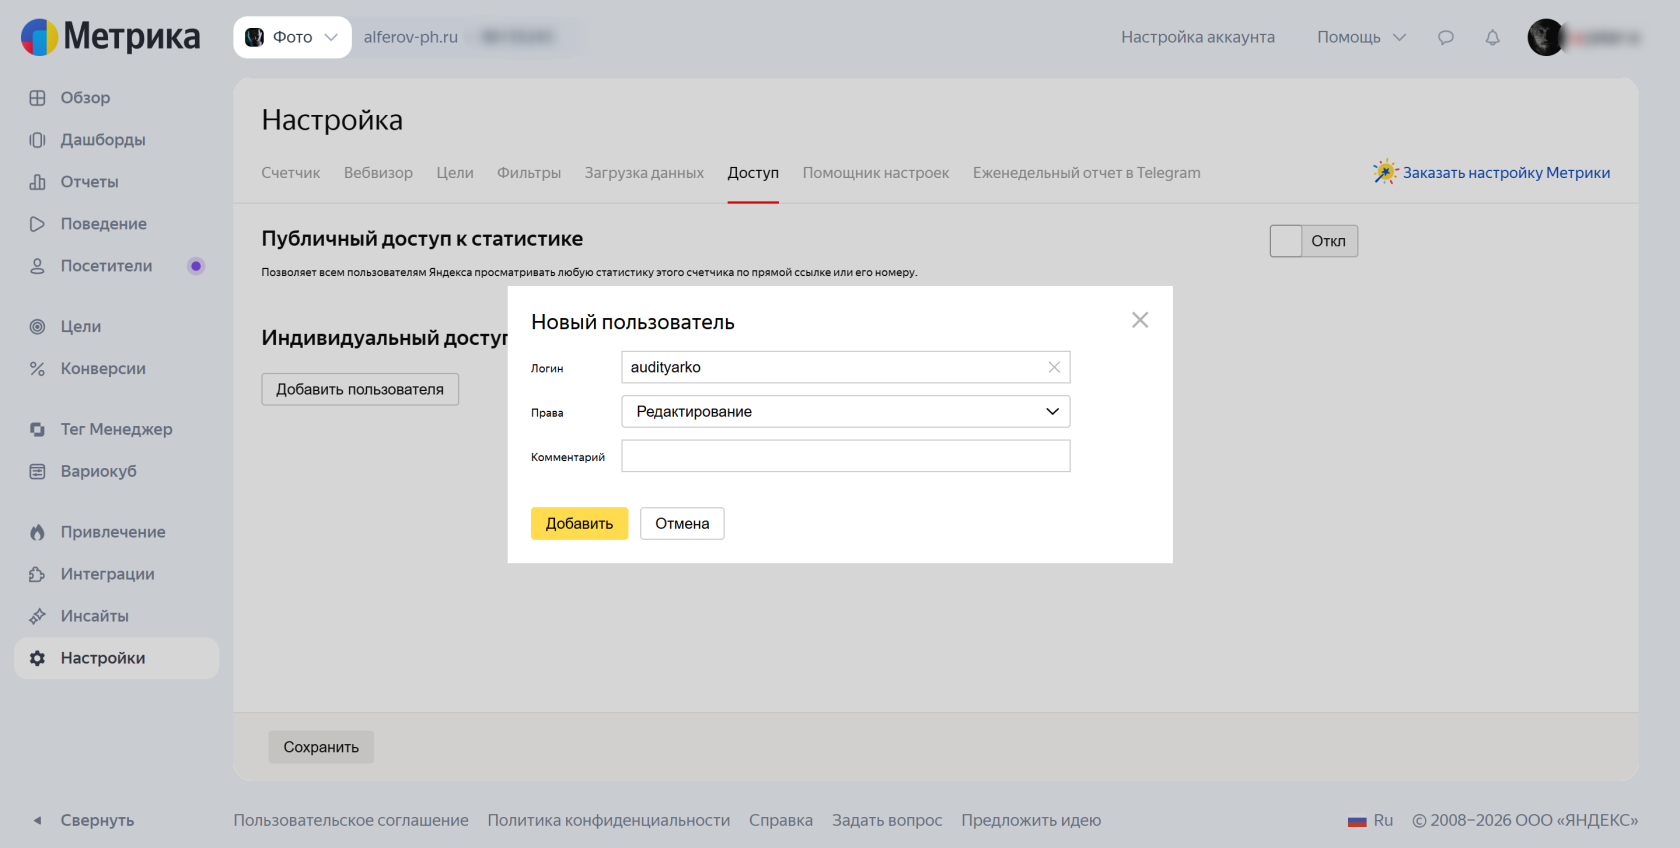Switch to the Цели tab
Screen dimensions: 1680x848
pos(455,173)
